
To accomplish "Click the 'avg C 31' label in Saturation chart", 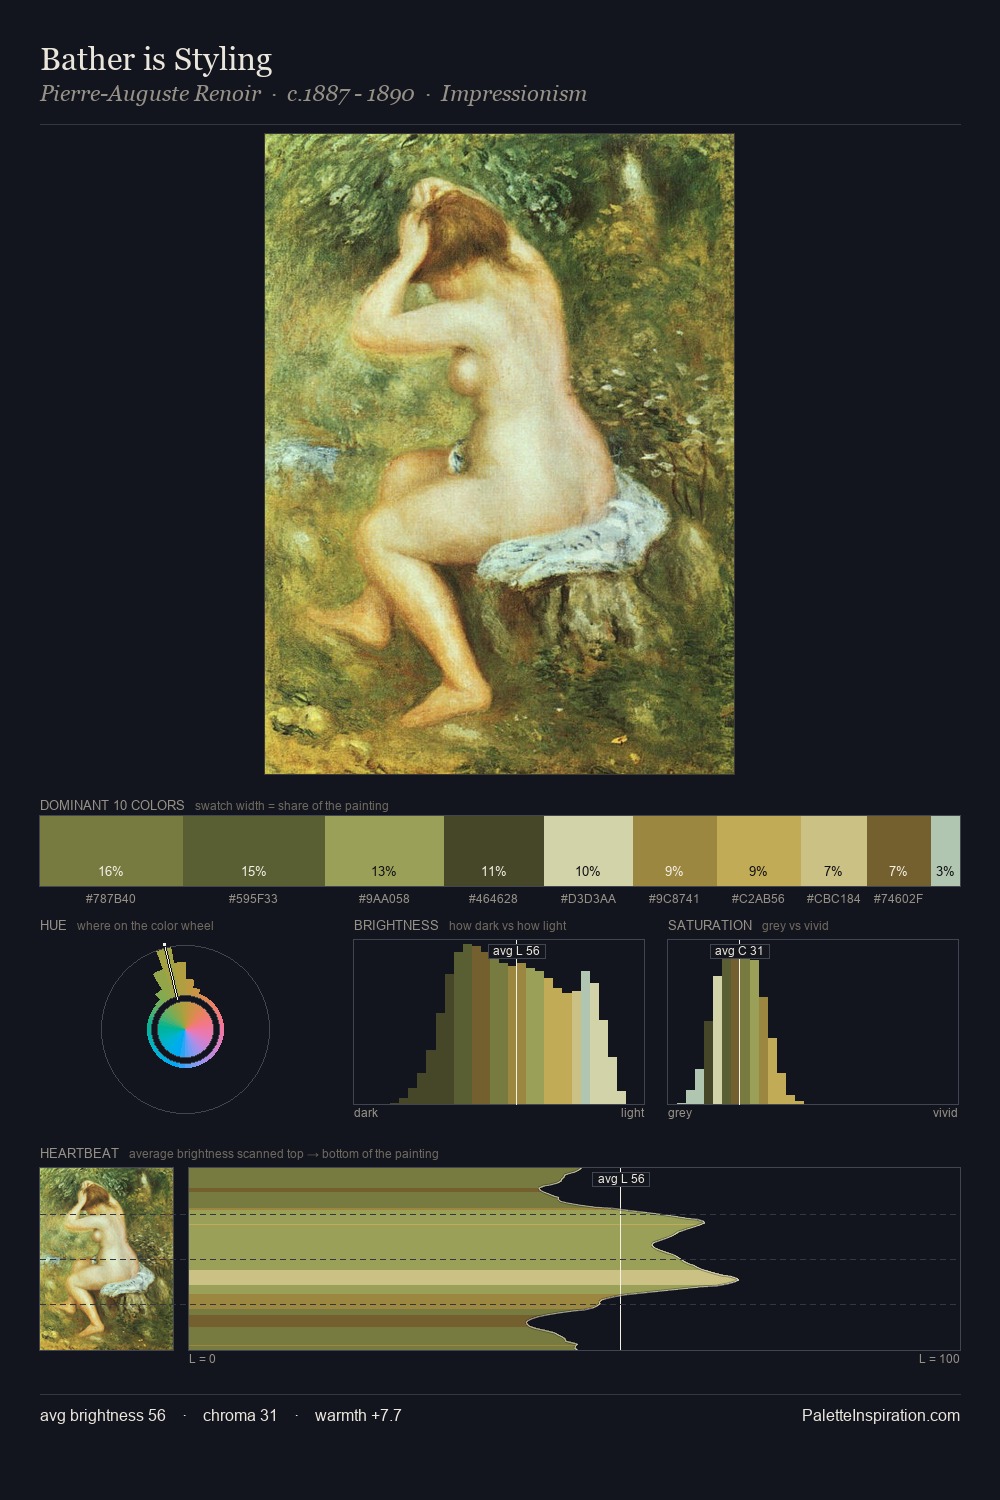I will pyautogui.click(x=740, y=951).
